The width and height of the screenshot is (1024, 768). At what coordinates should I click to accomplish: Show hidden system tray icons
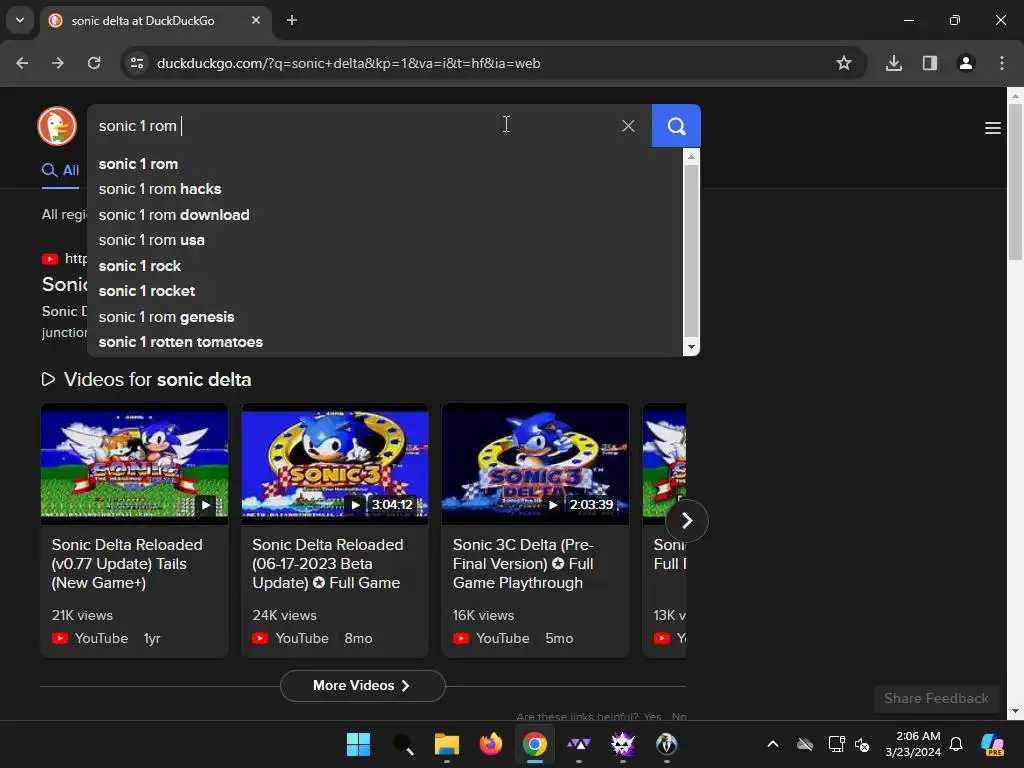point(773,744)
